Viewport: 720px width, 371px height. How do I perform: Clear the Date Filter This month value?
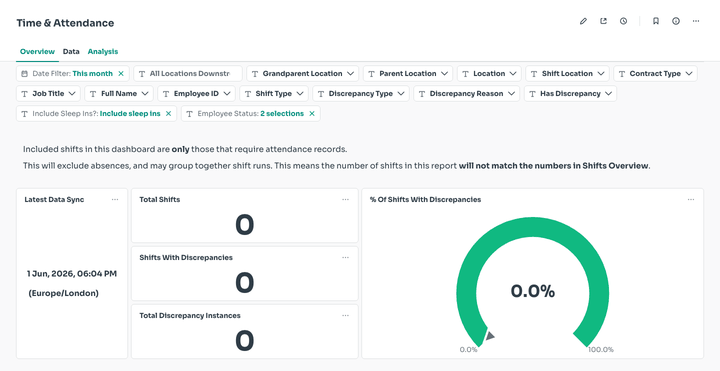[x=121, y=73]
